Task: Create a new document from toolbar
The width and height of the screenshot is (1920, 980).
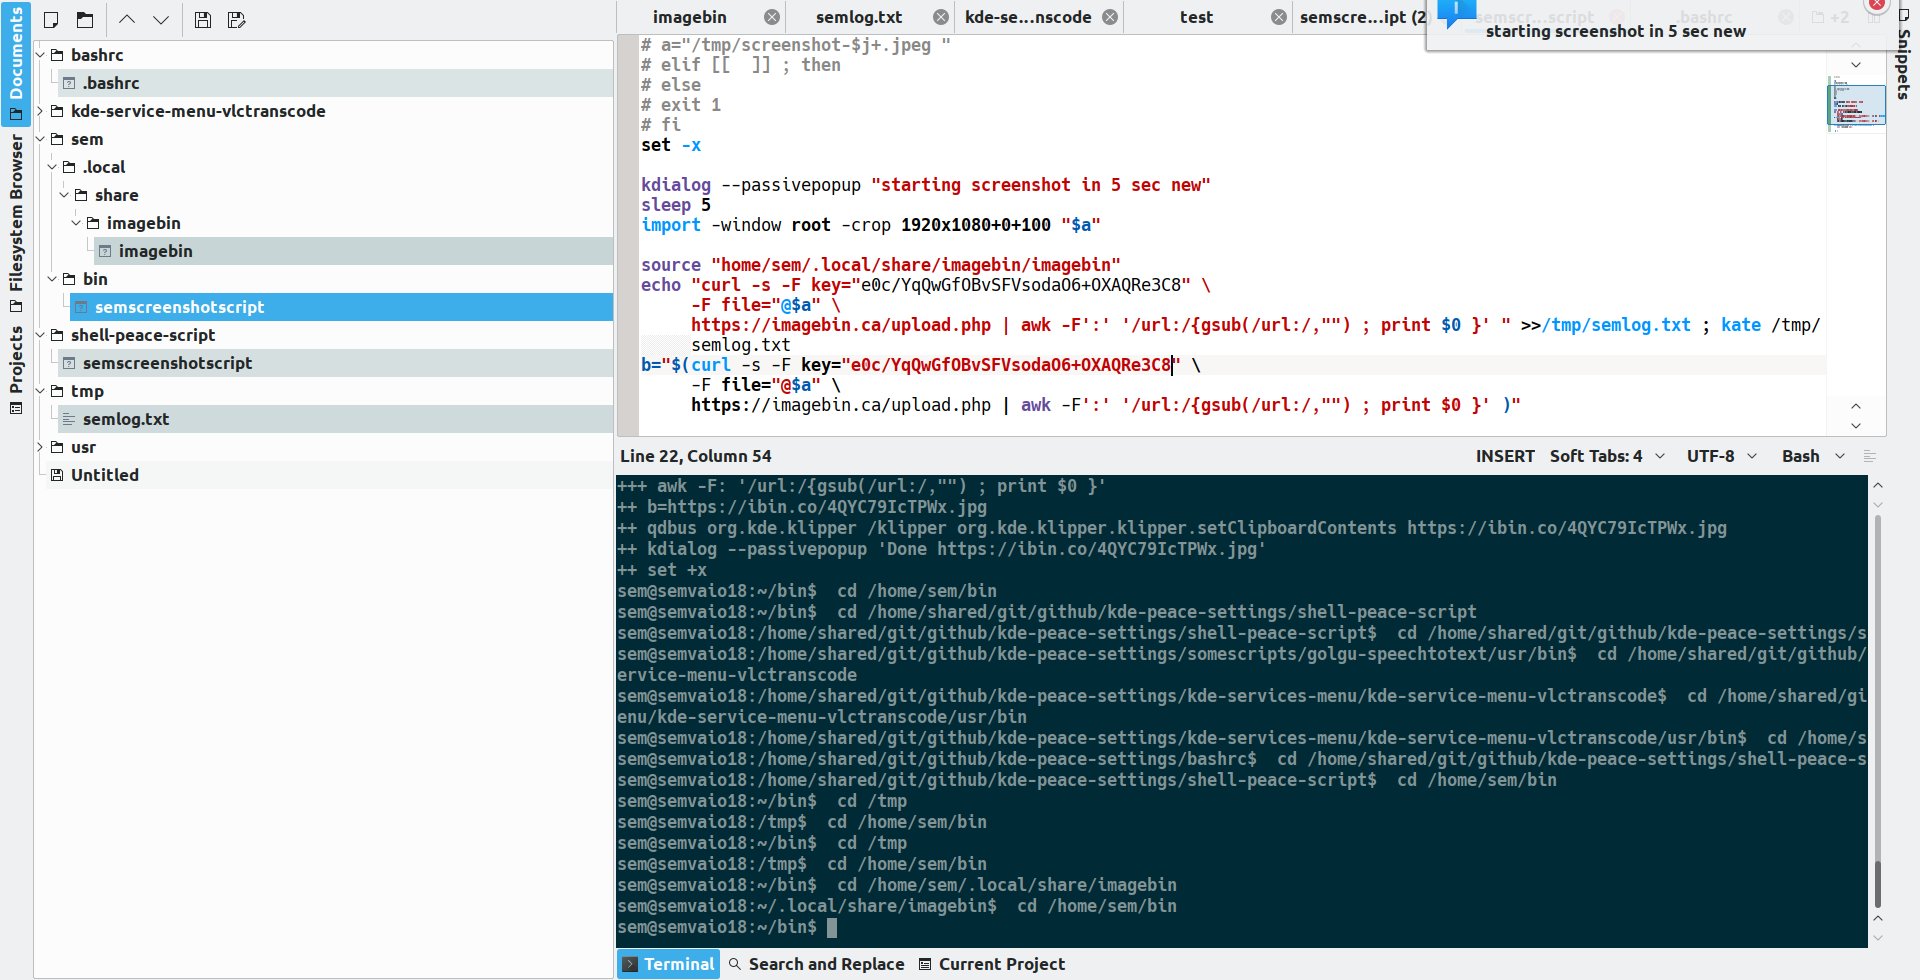Action: (51, 20)
